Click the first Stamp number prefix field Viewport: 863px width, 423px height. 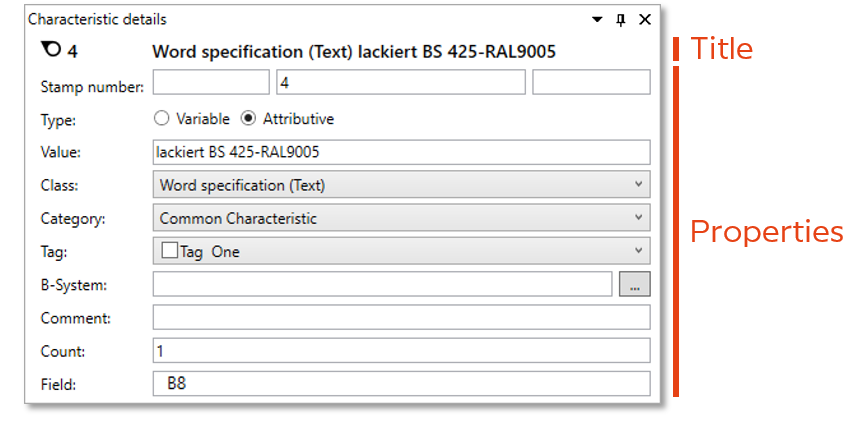(211, 83)
